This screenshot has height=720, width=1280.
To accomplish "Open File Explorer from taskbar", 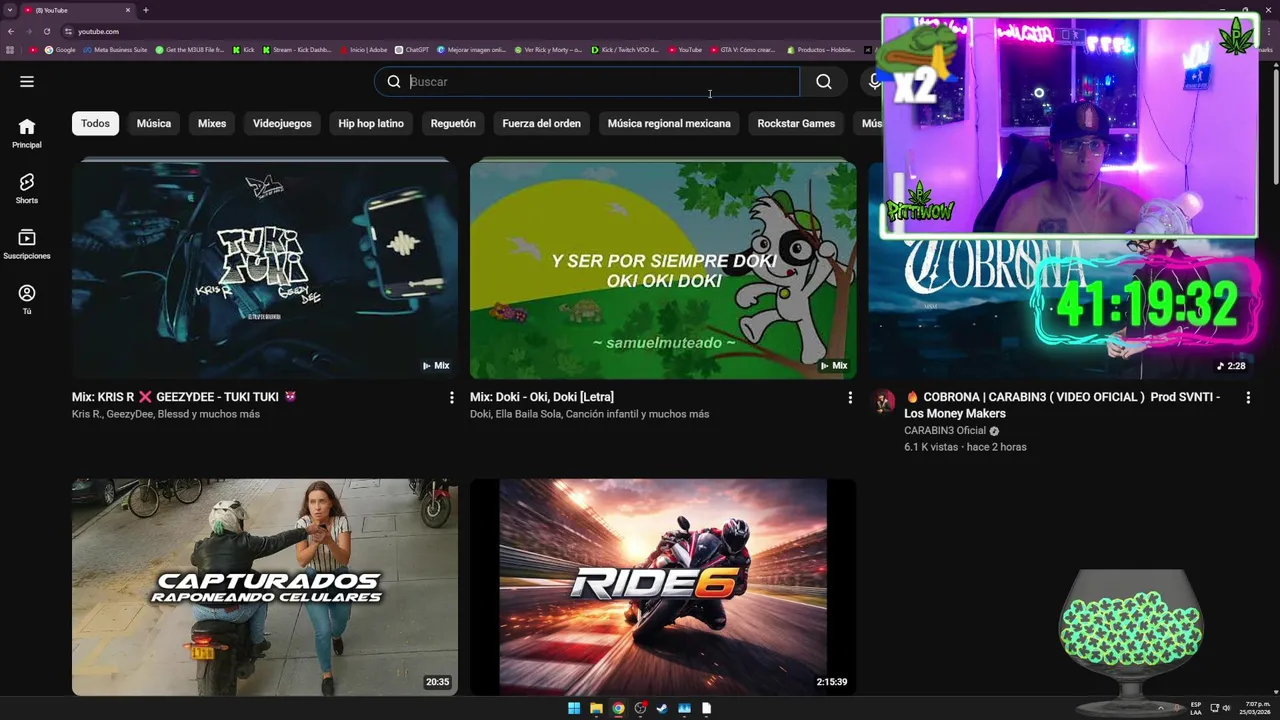I will click(x=596, y=708).
